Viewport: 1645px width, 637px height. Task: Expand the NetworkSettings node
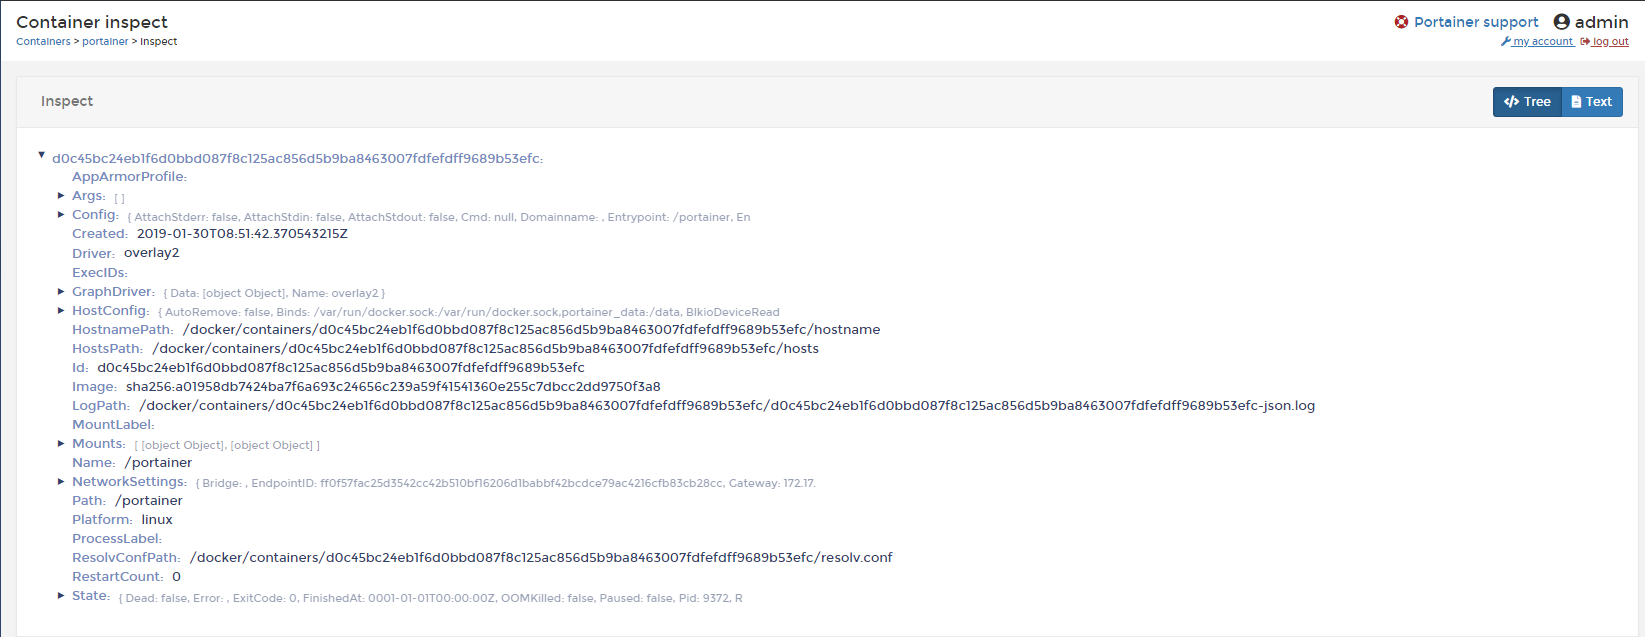61,482
